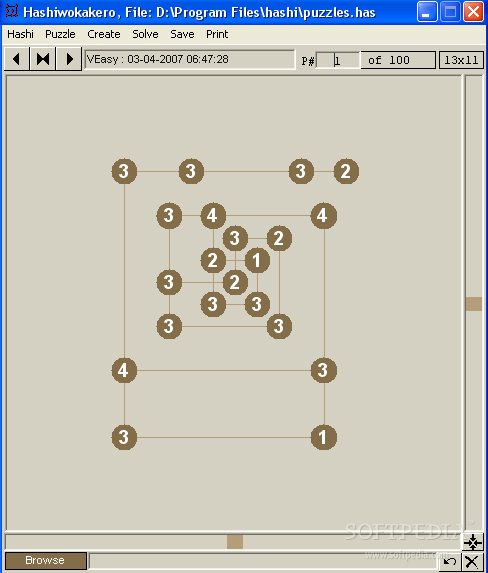Select the bottom-right corner 1 island
The width and height of the screenshot is (488, 573).
click(324, 437)
